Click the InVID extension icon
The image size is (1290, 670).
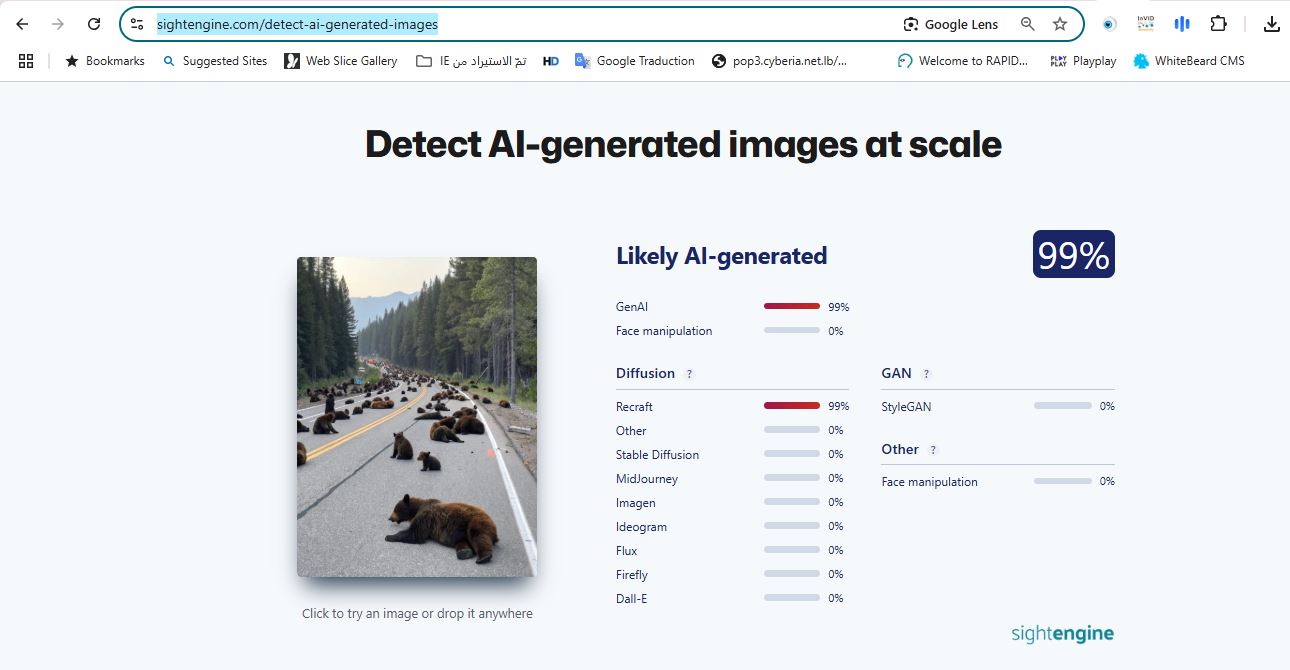point(1145,24)
